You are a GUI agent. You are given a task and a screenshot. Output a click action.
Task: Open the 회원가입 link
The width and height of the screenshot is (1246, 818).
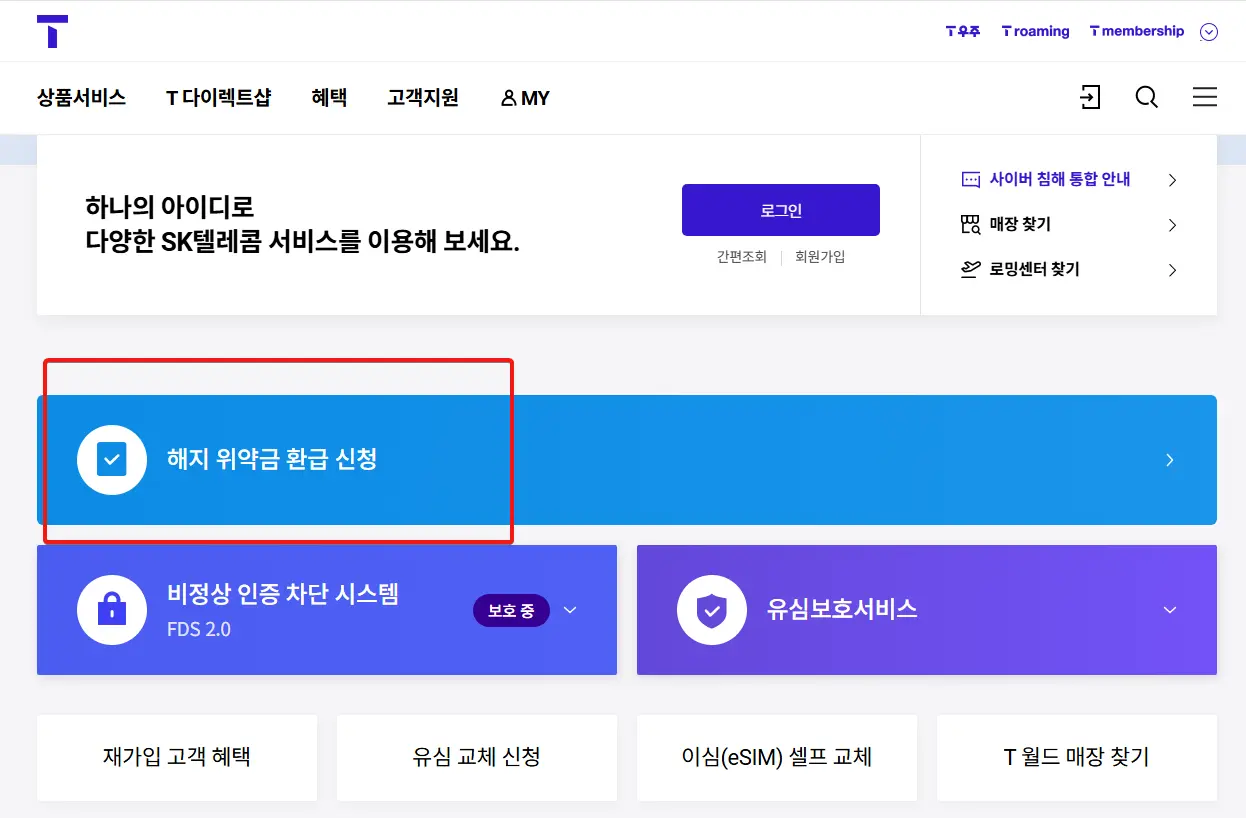click(x=820, y=257)
